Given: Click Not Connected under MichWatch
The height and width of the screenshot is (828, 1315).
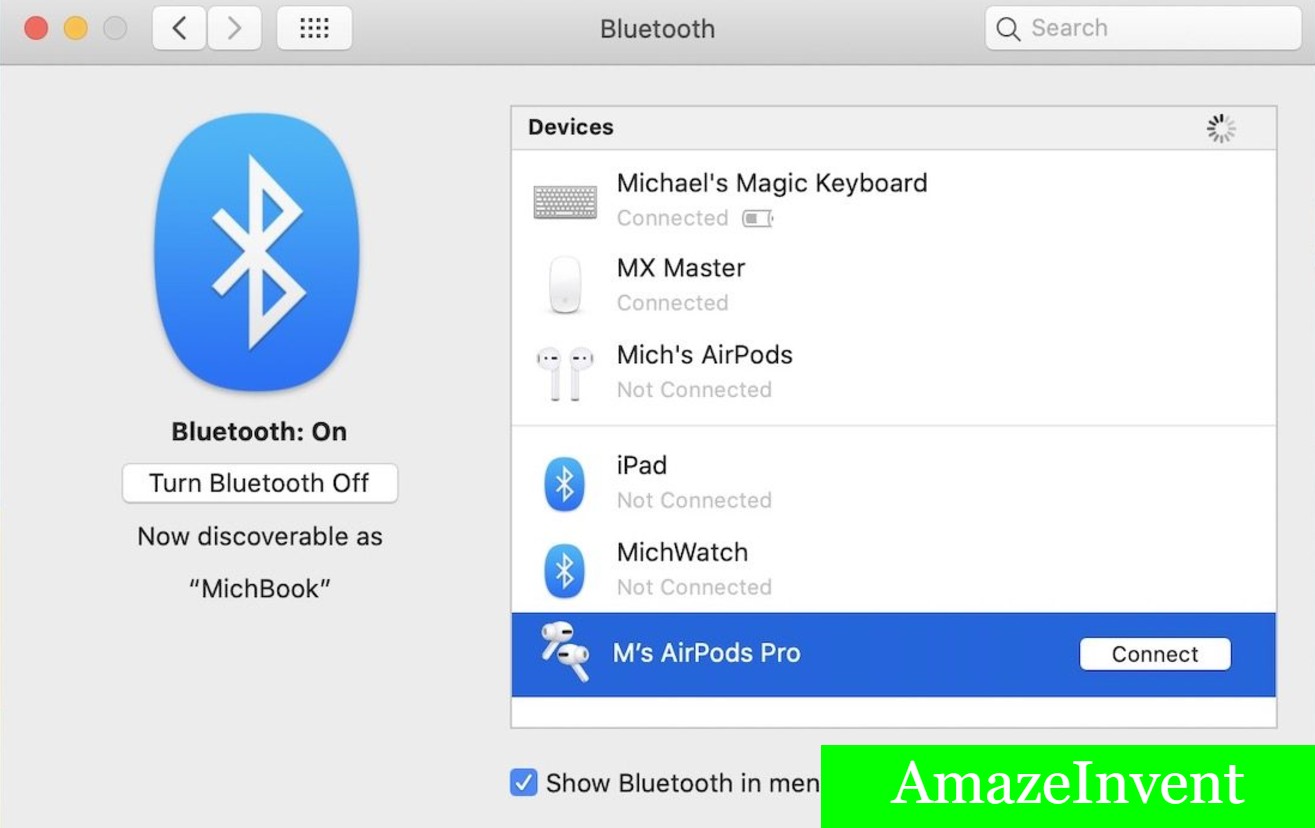Looking at the screenshot, I should 694,587.
